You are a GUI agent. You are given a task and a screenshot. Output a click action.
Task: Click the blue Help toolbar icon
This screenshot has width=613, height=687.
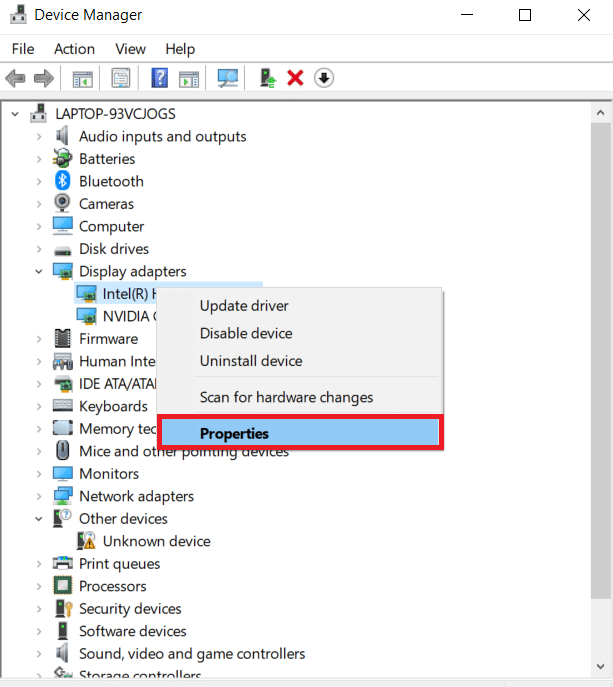[x=159, y=78]
